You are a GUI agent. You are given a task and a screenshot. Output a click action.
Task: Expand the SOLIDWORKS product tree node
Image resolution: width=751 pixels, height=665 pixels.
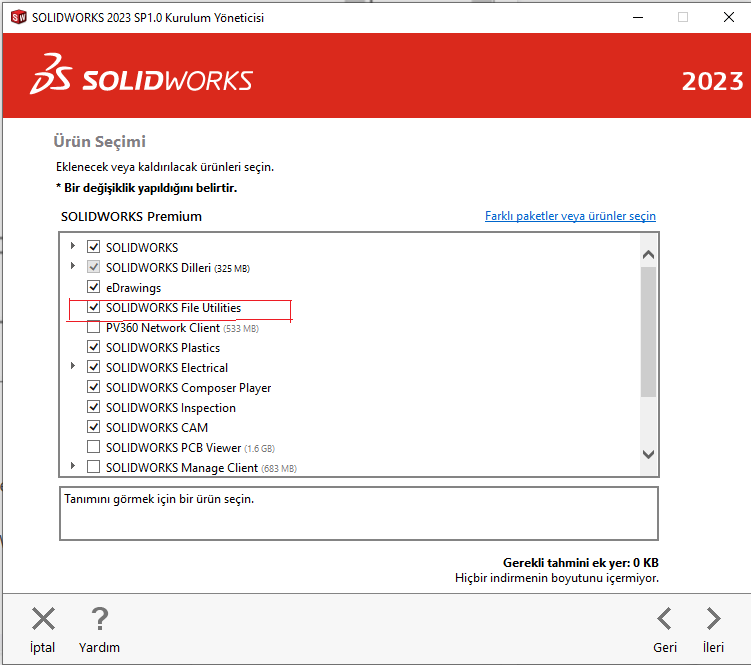73,246
